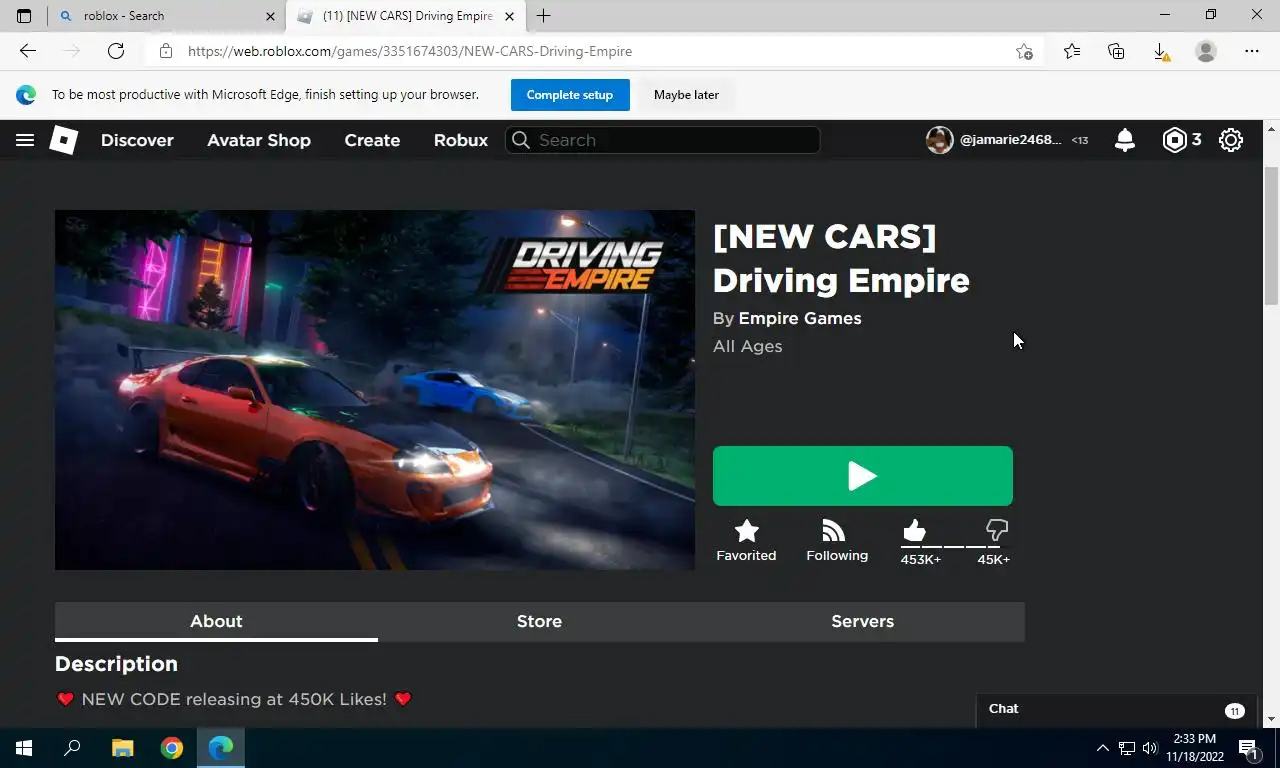
Task: Open the Avatar Shop page
Action: 259,140
